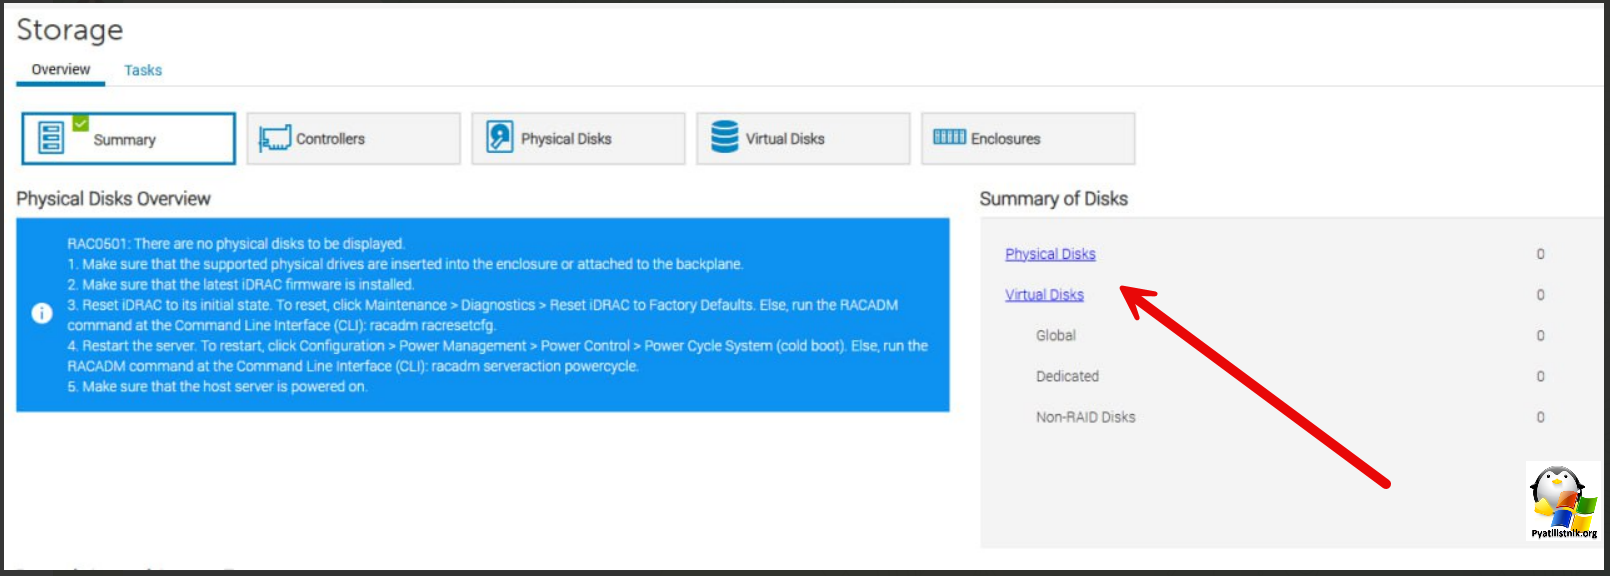Screen dimensions: 1610x576
Task: Select the Dedicated row in the disk summary
Action: (1067, 376)
